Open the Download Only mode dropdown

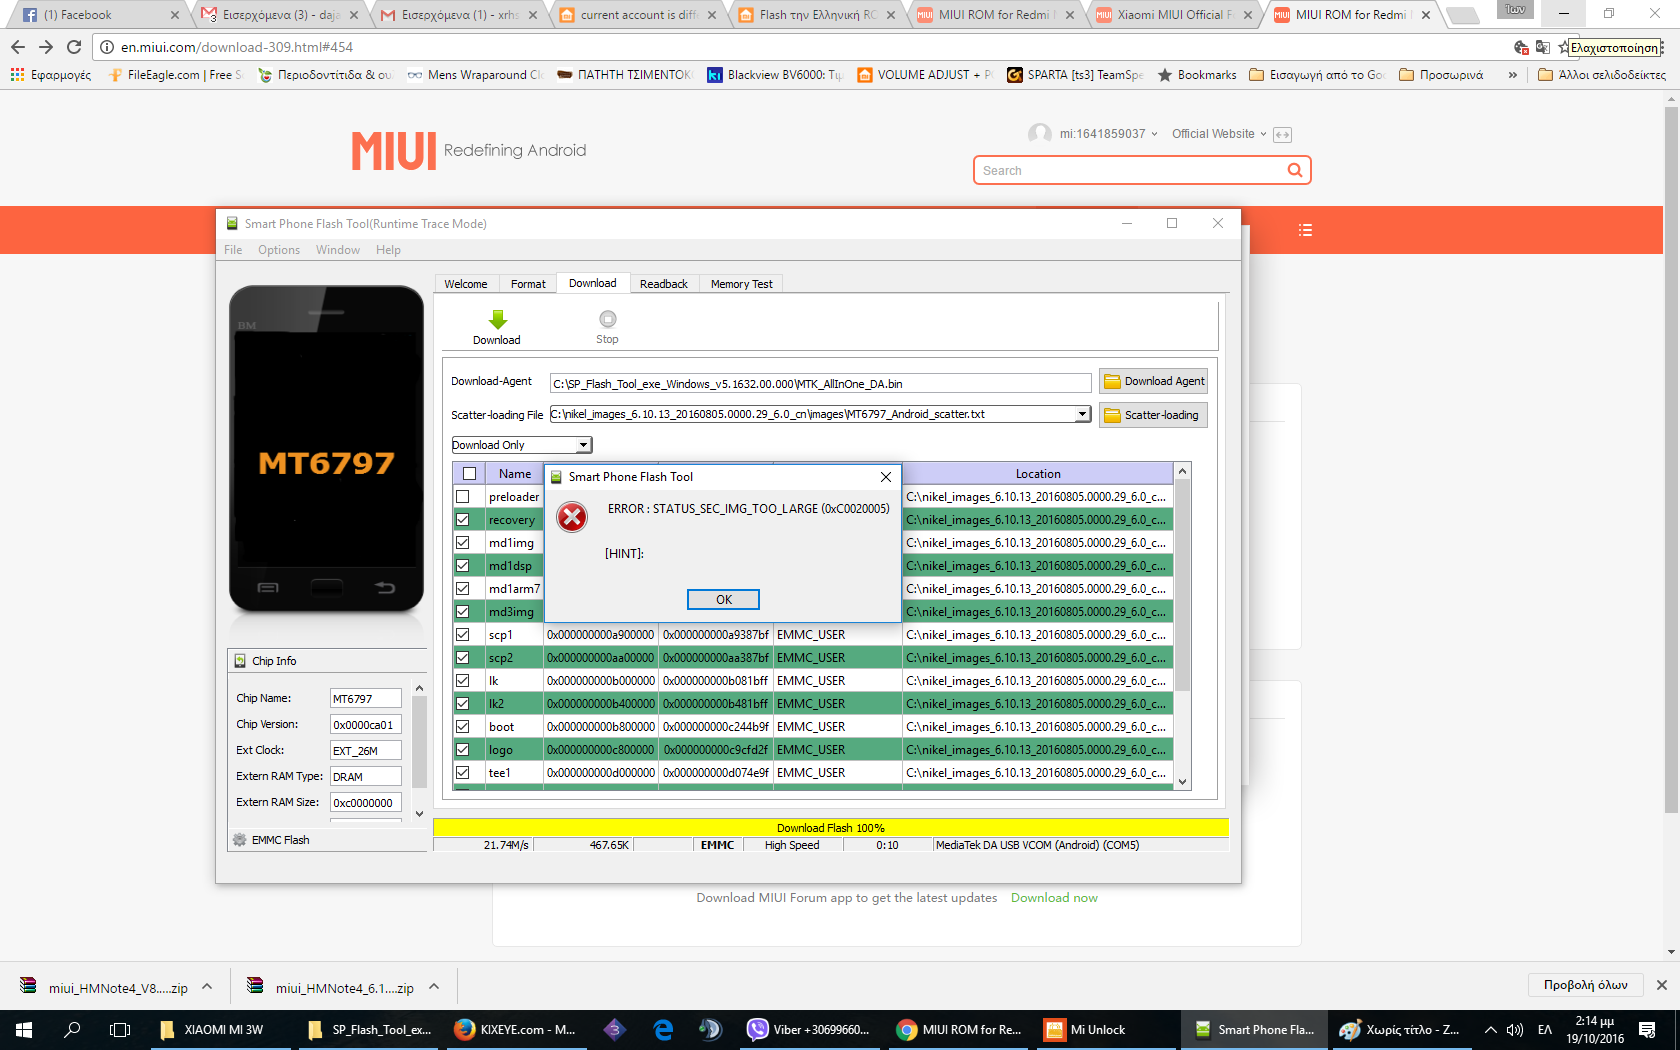point(521,445)
